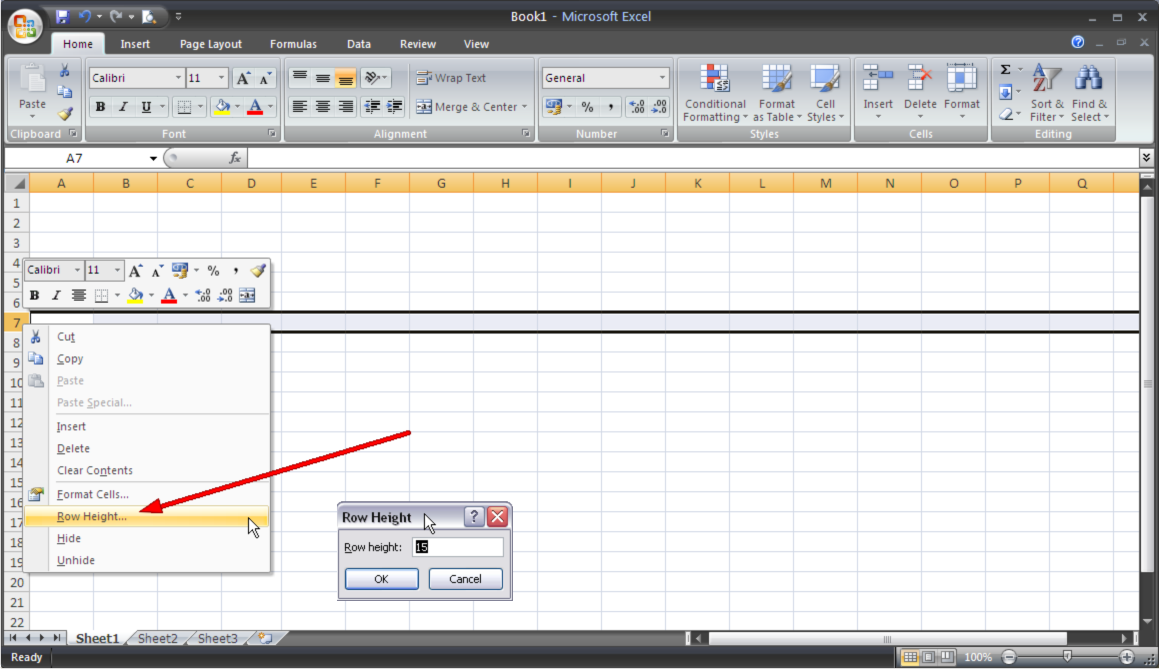Select the Percent Style icon on mini toolbar
The image size is (1159, 669).
(214, 269)
